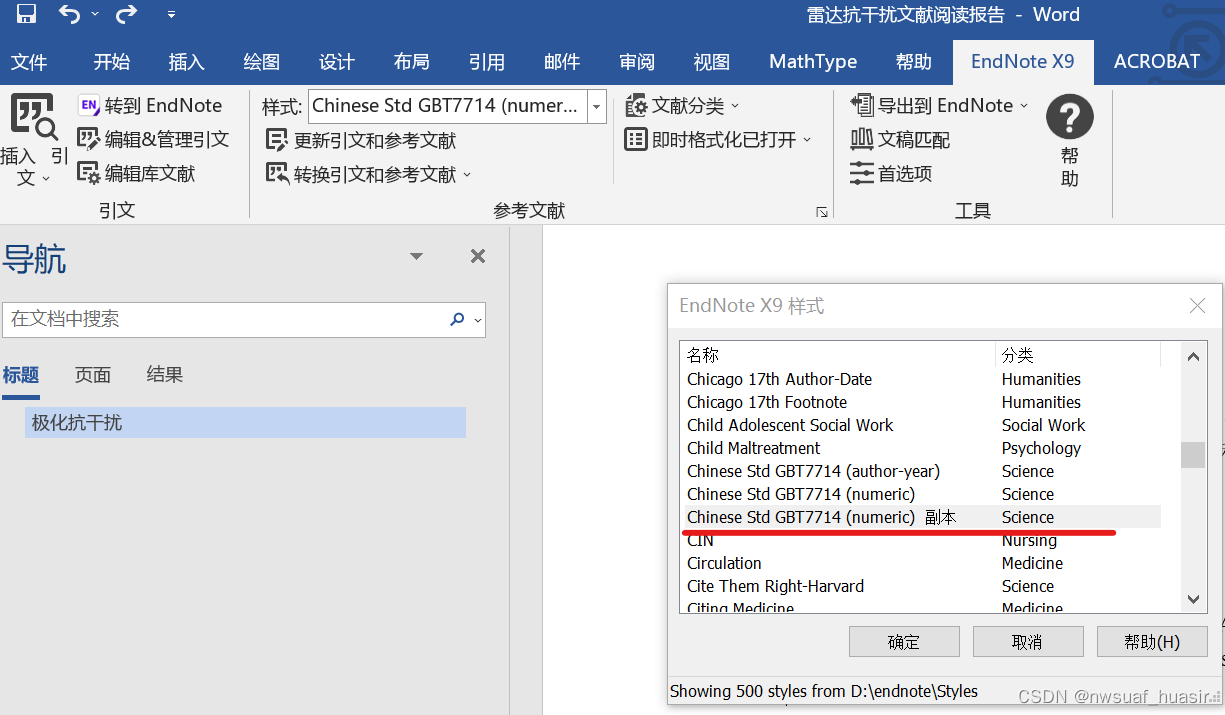Screen dimensions: 1225x715
Task: Click the navigation search magnifier icon
Action: pyautogui.click(x=457, y=320)
